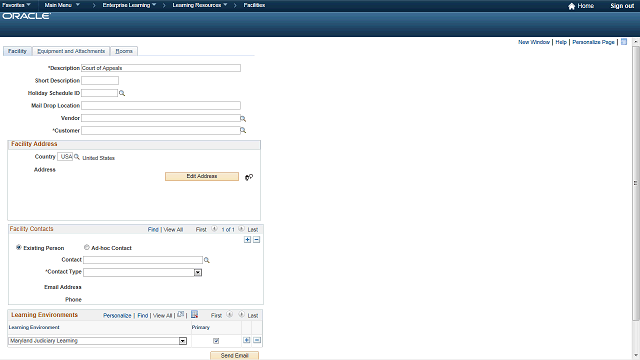Remove the Maryland Judiciary Learning row

257,340
